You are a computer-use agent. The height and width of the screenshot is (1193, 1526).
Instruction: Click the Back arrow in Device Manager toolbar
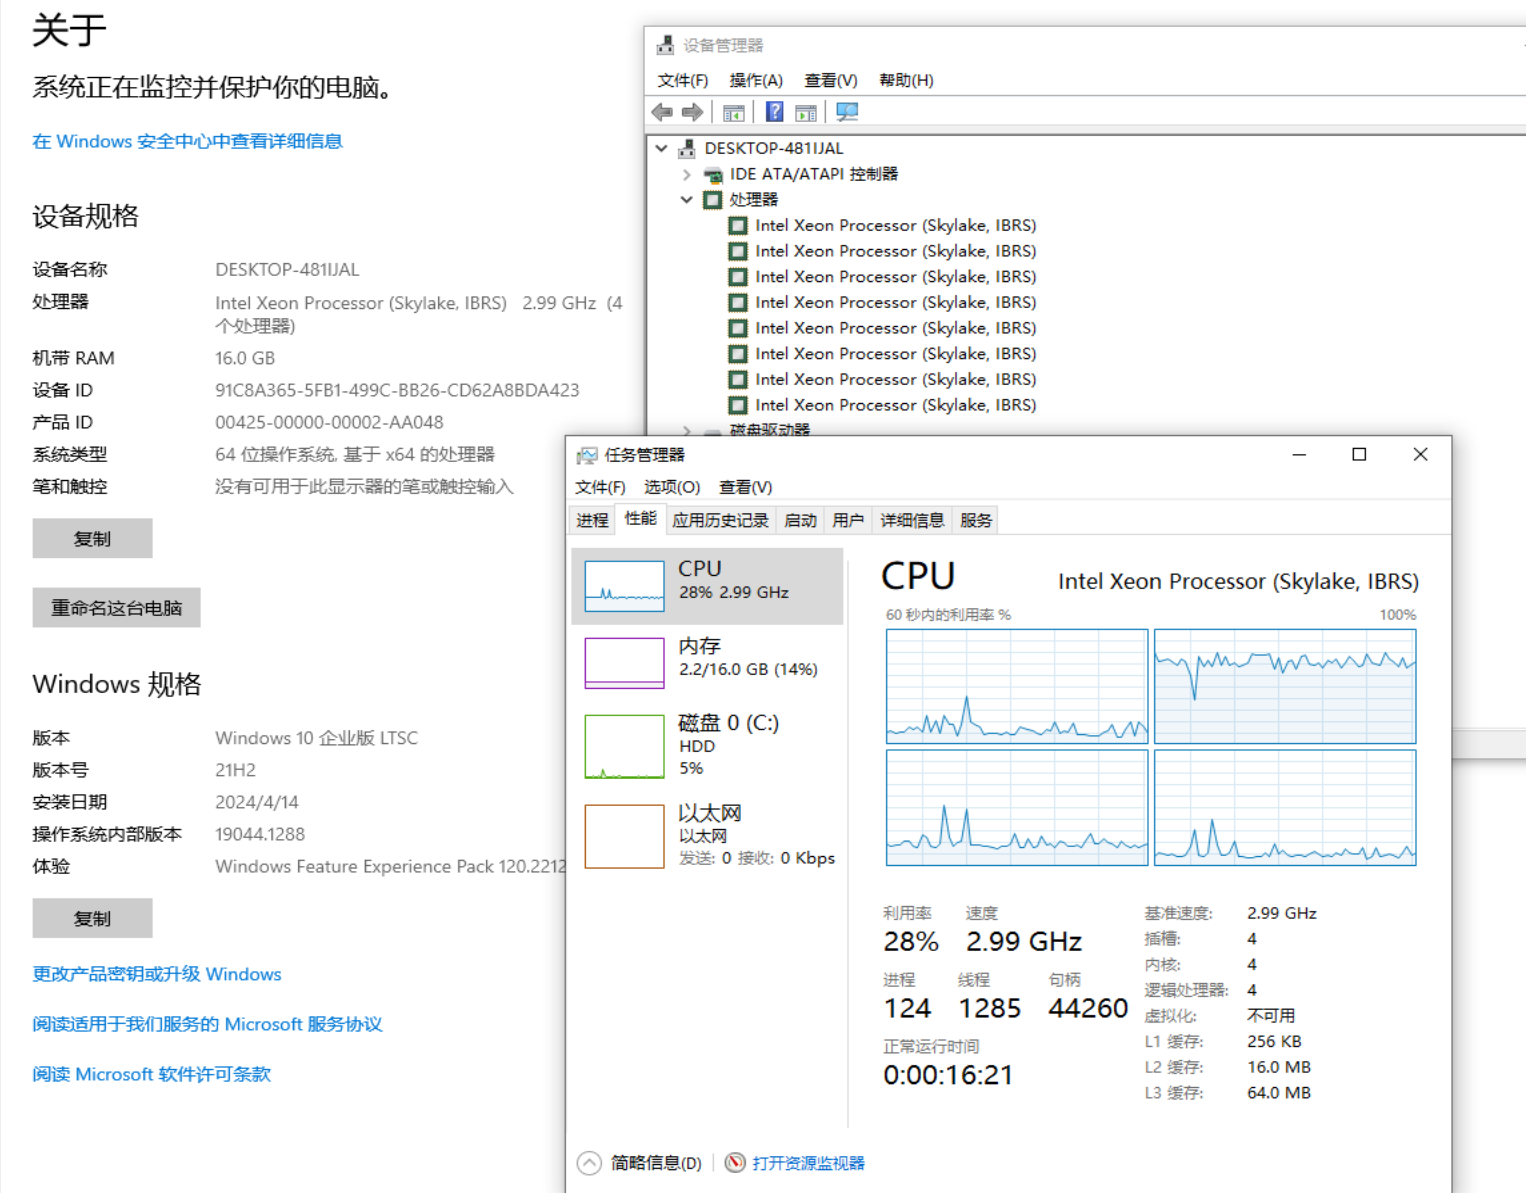[x=662, y=112]
